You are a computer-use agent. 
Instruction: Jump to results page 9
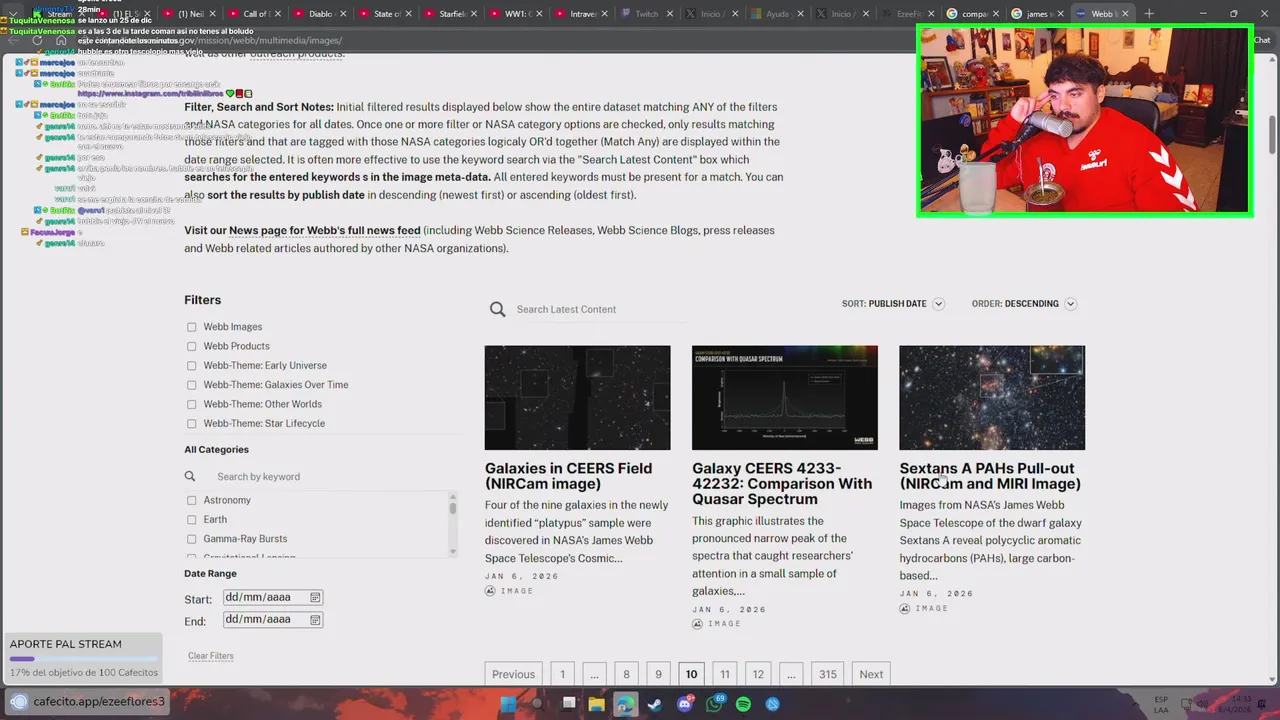coord(658,674)
